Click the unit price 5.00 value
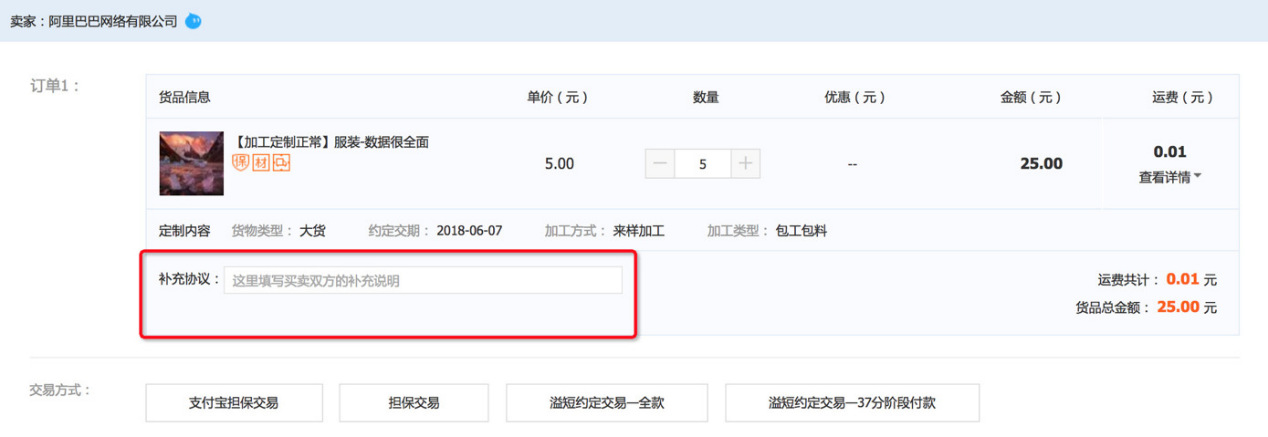The width and height of the screenshot is (1268, 437). click(559, 164)
